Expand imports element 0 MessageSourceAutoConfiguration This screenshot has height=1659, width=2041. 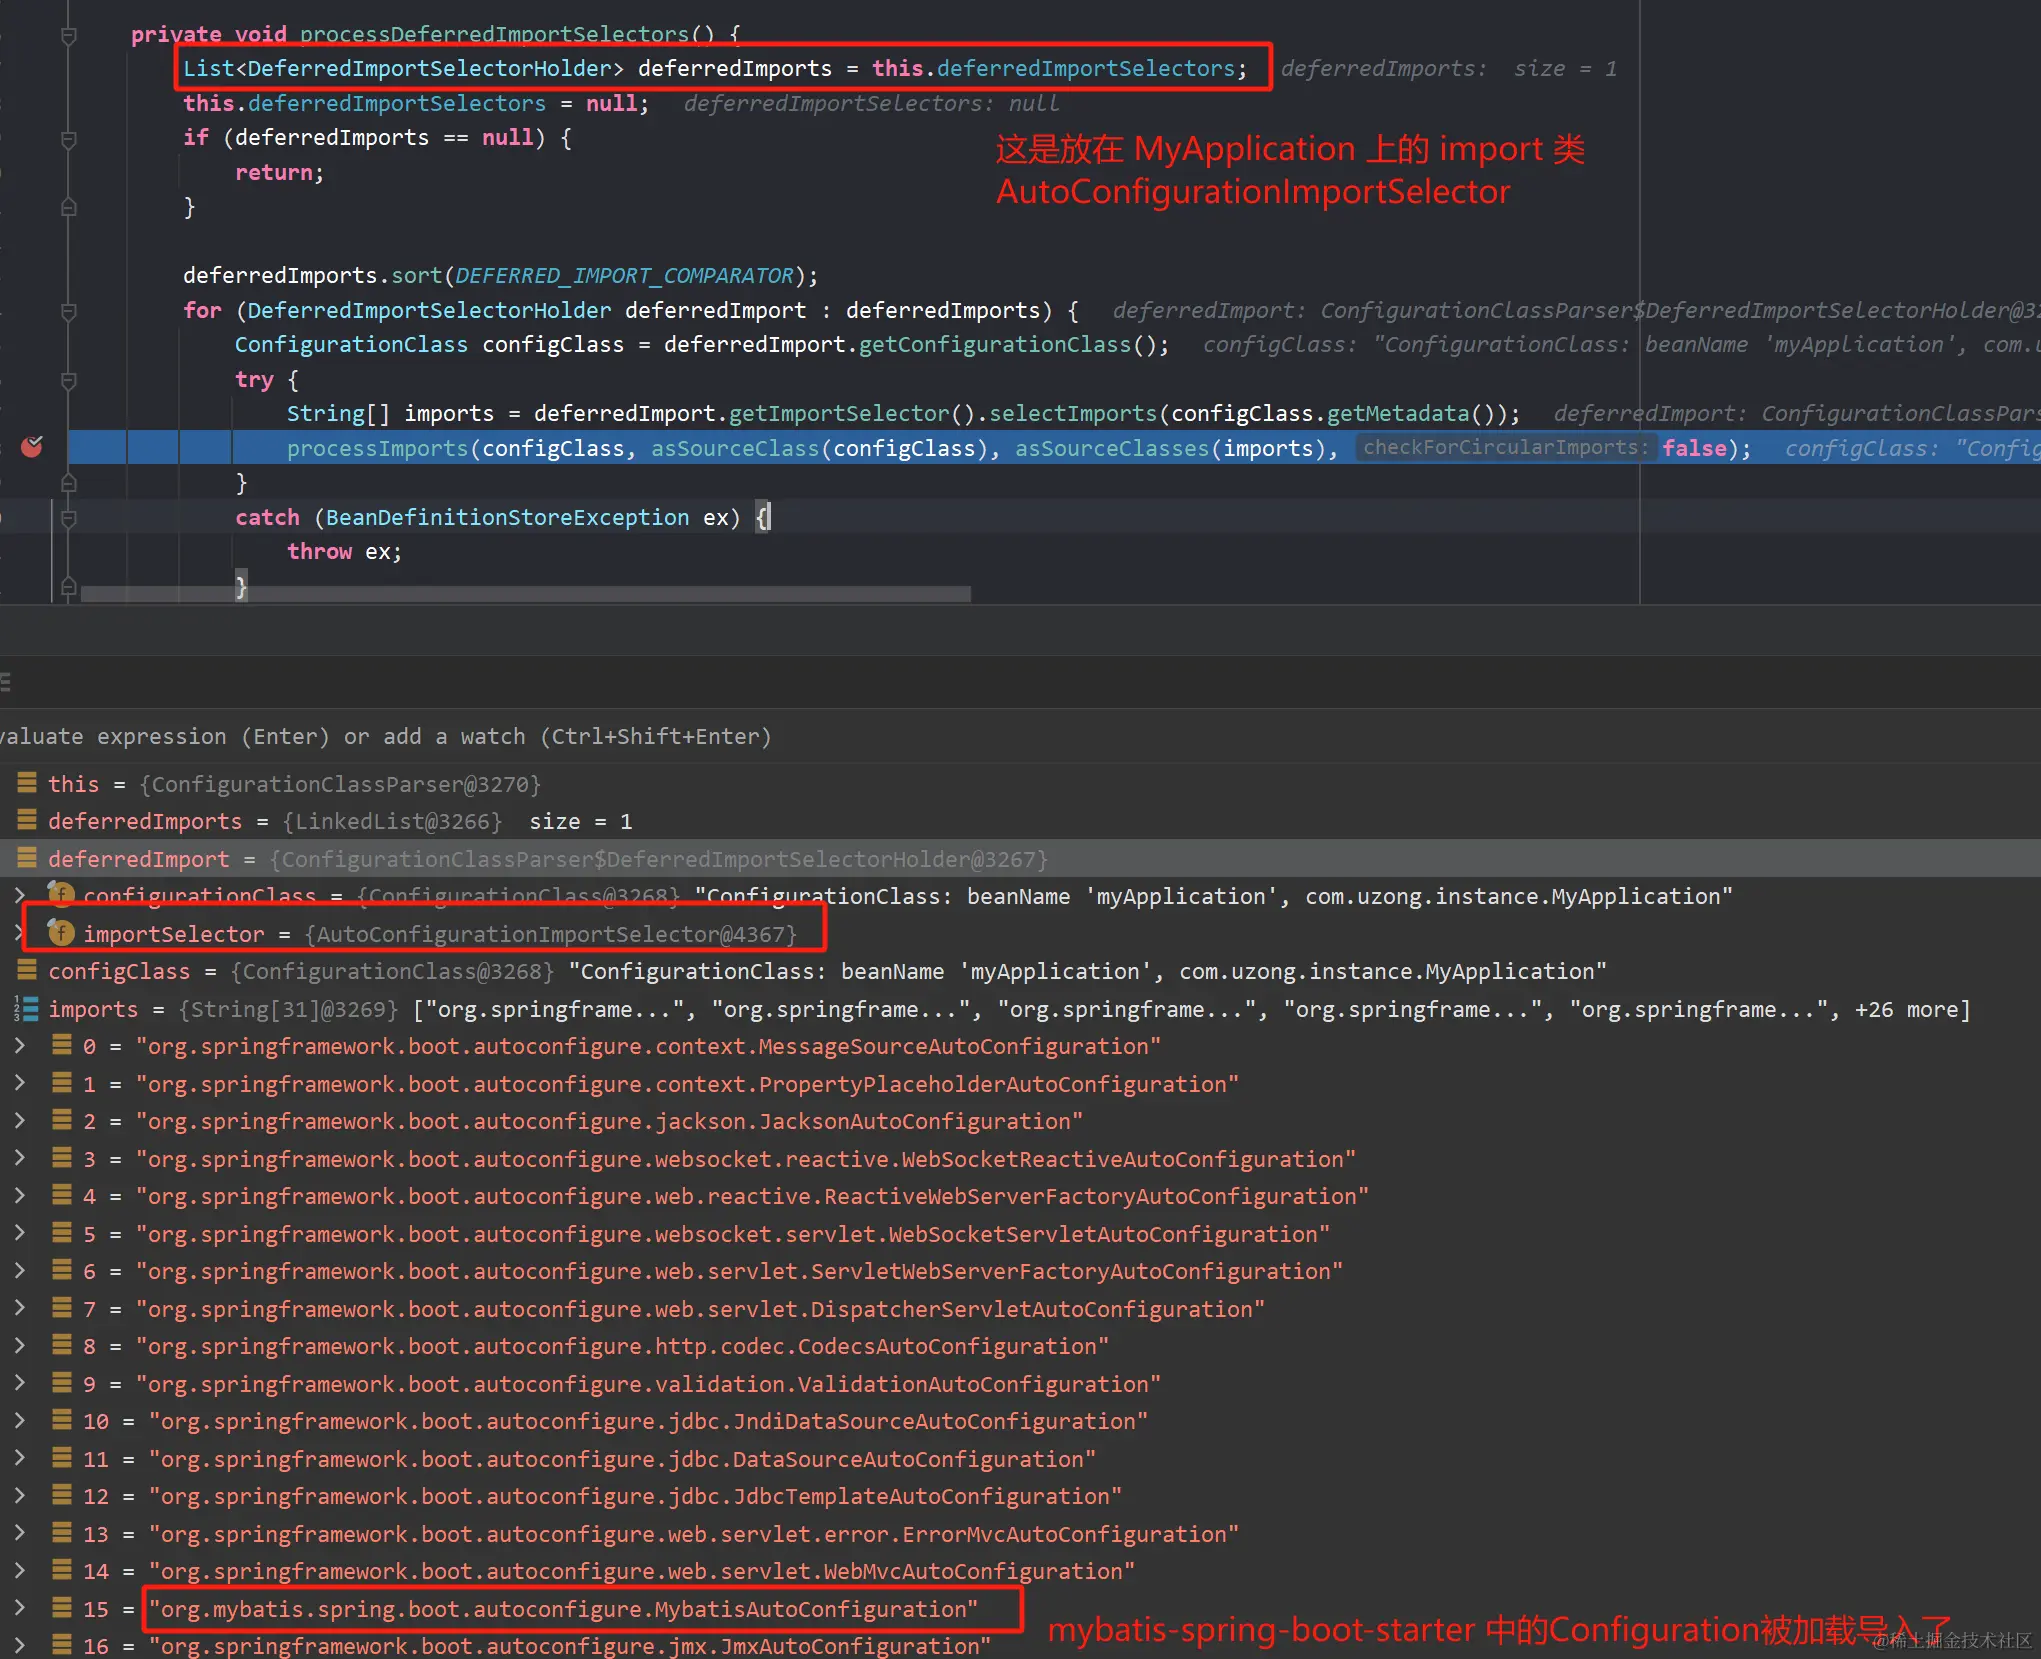point(19,1045)
